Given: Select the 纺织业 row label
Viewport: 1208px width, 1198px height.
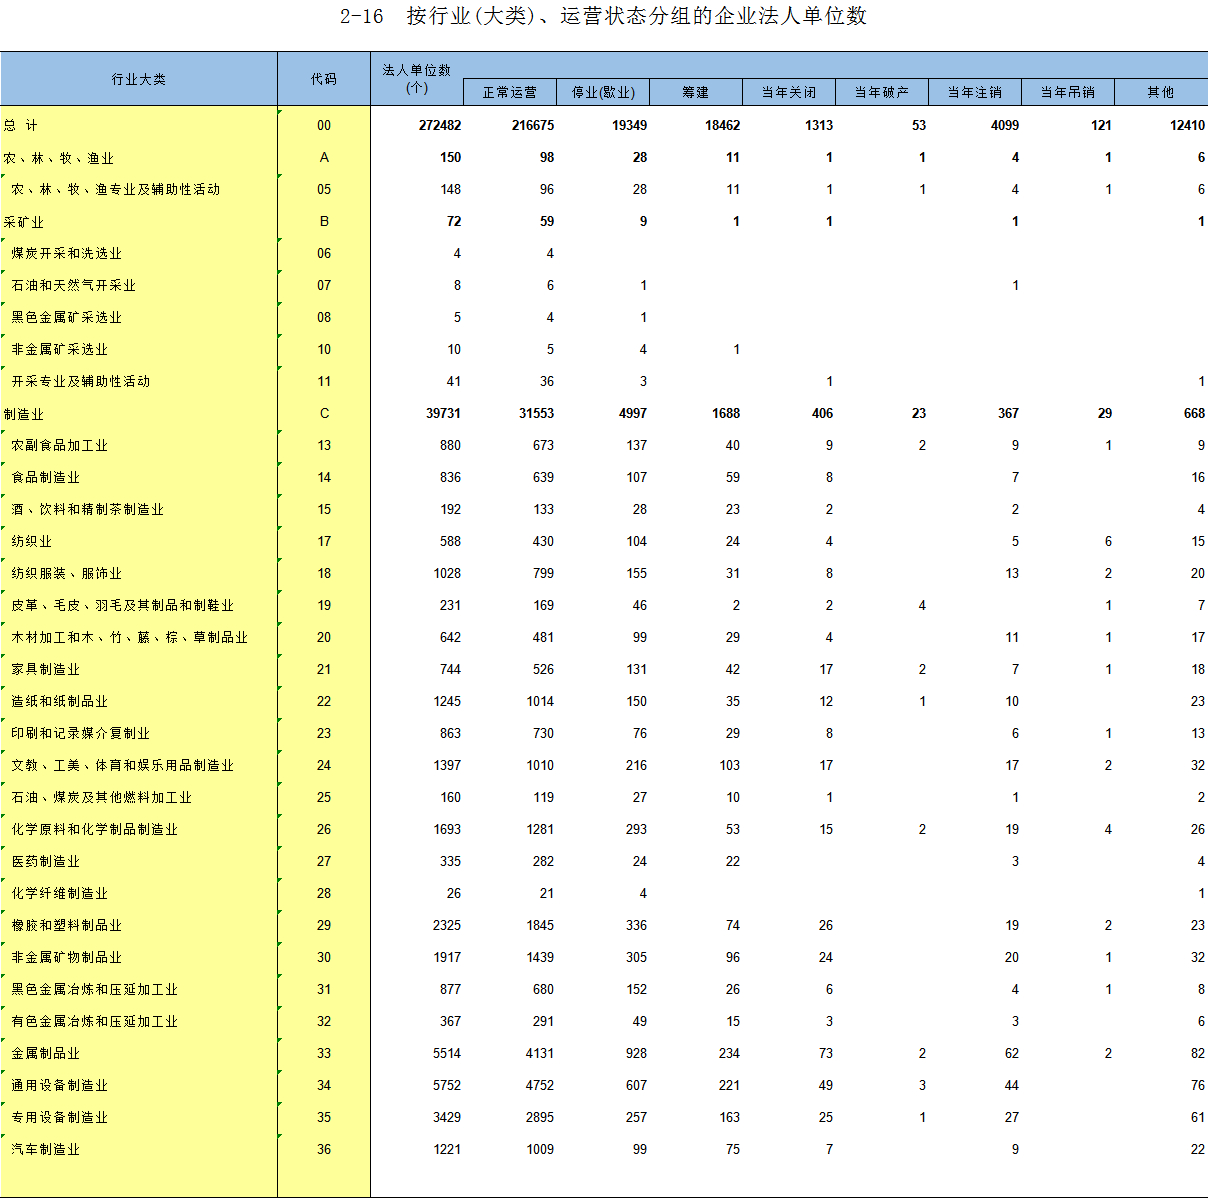Looking at the screenshot, I should coord(32,541).
